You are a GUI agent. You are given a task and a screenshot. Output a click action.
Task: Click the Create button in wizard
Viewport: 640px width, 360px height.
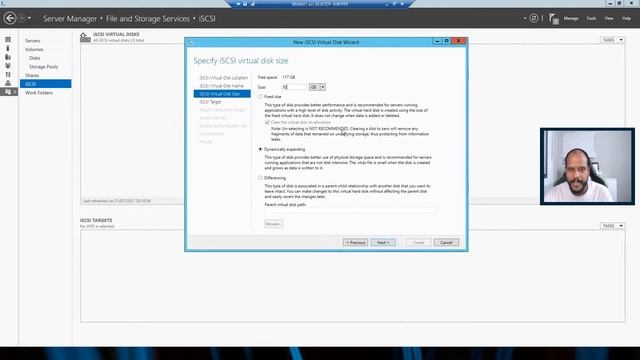418,242
